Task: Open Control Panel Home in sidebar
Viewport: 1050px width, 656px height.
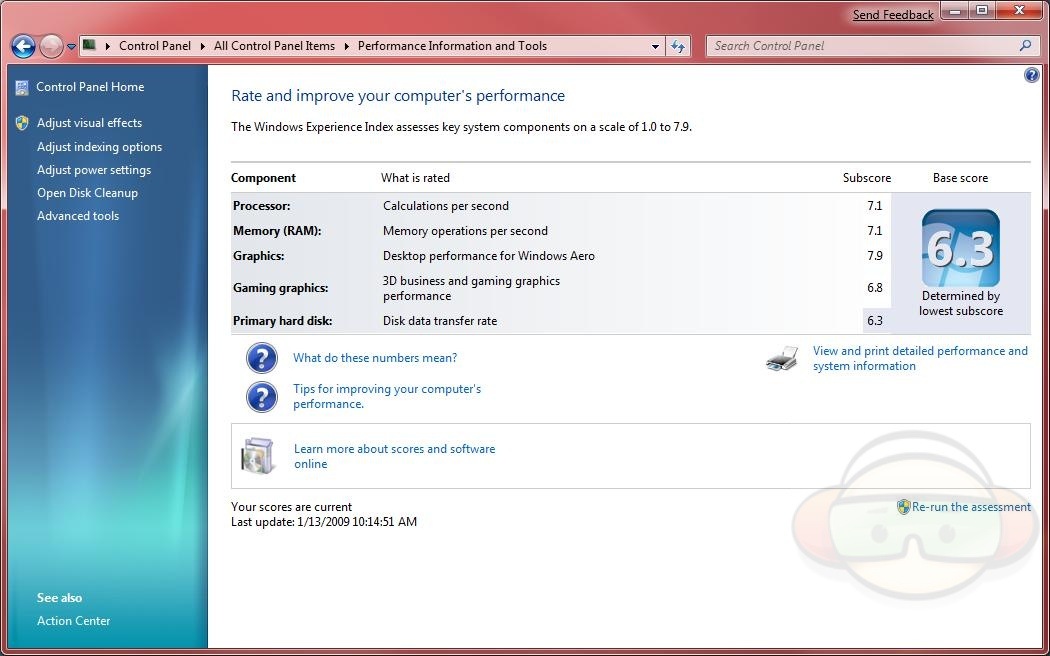Action: (x=90, y=87)
